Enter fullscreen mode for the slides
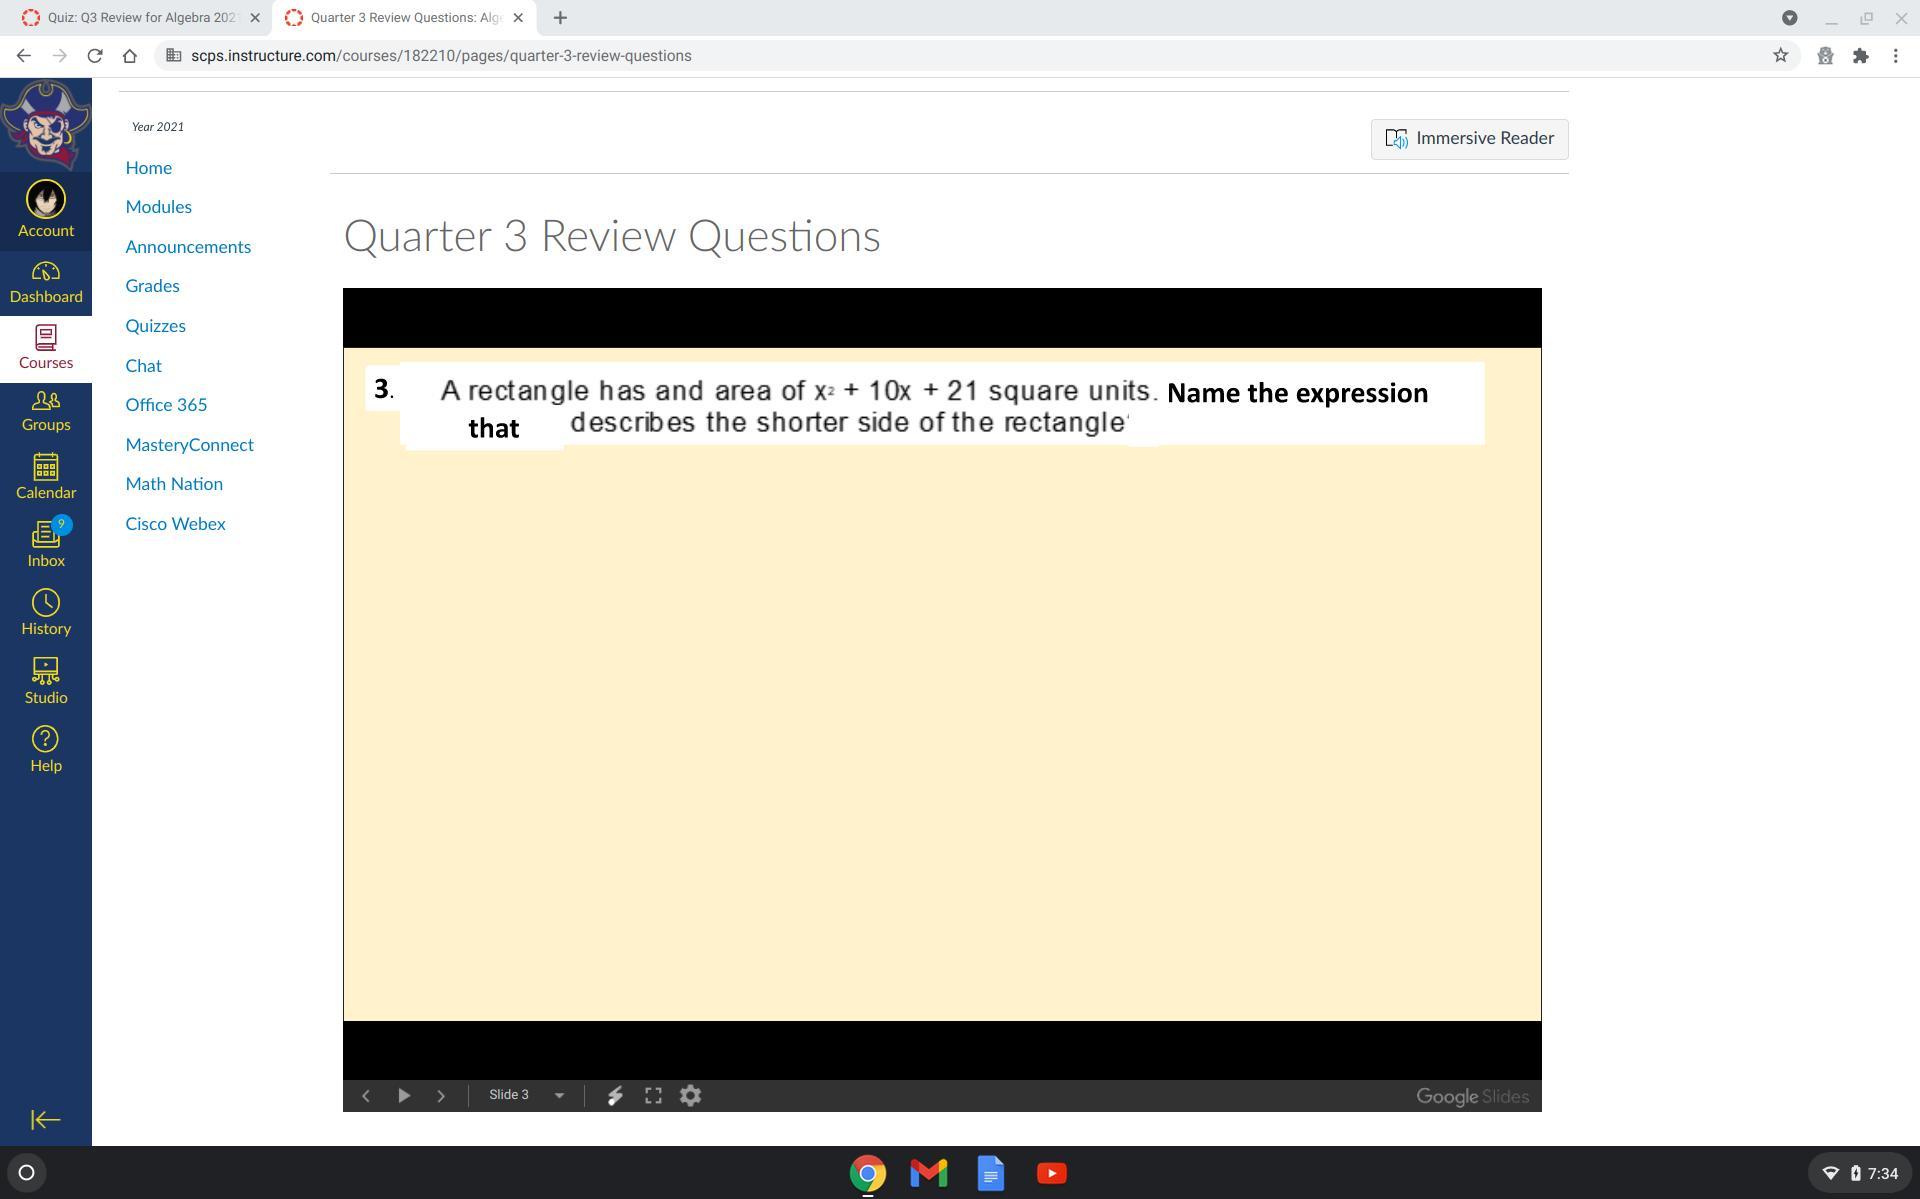 653,1096
